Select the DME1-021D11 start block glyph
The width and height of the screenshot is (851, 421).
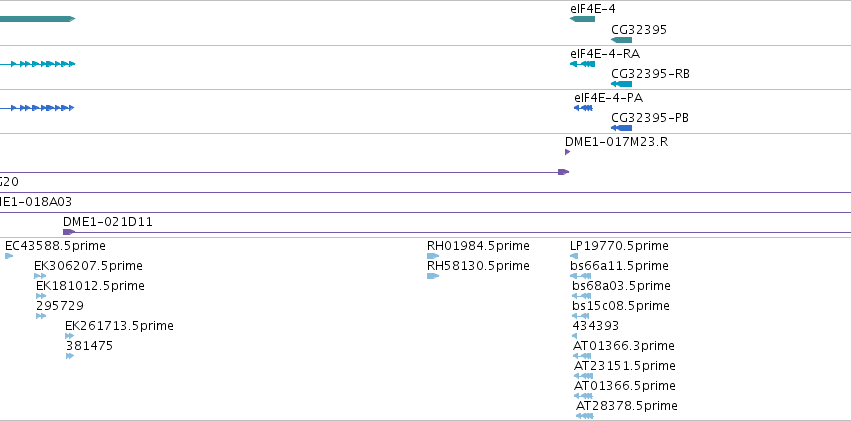(69, 232)
